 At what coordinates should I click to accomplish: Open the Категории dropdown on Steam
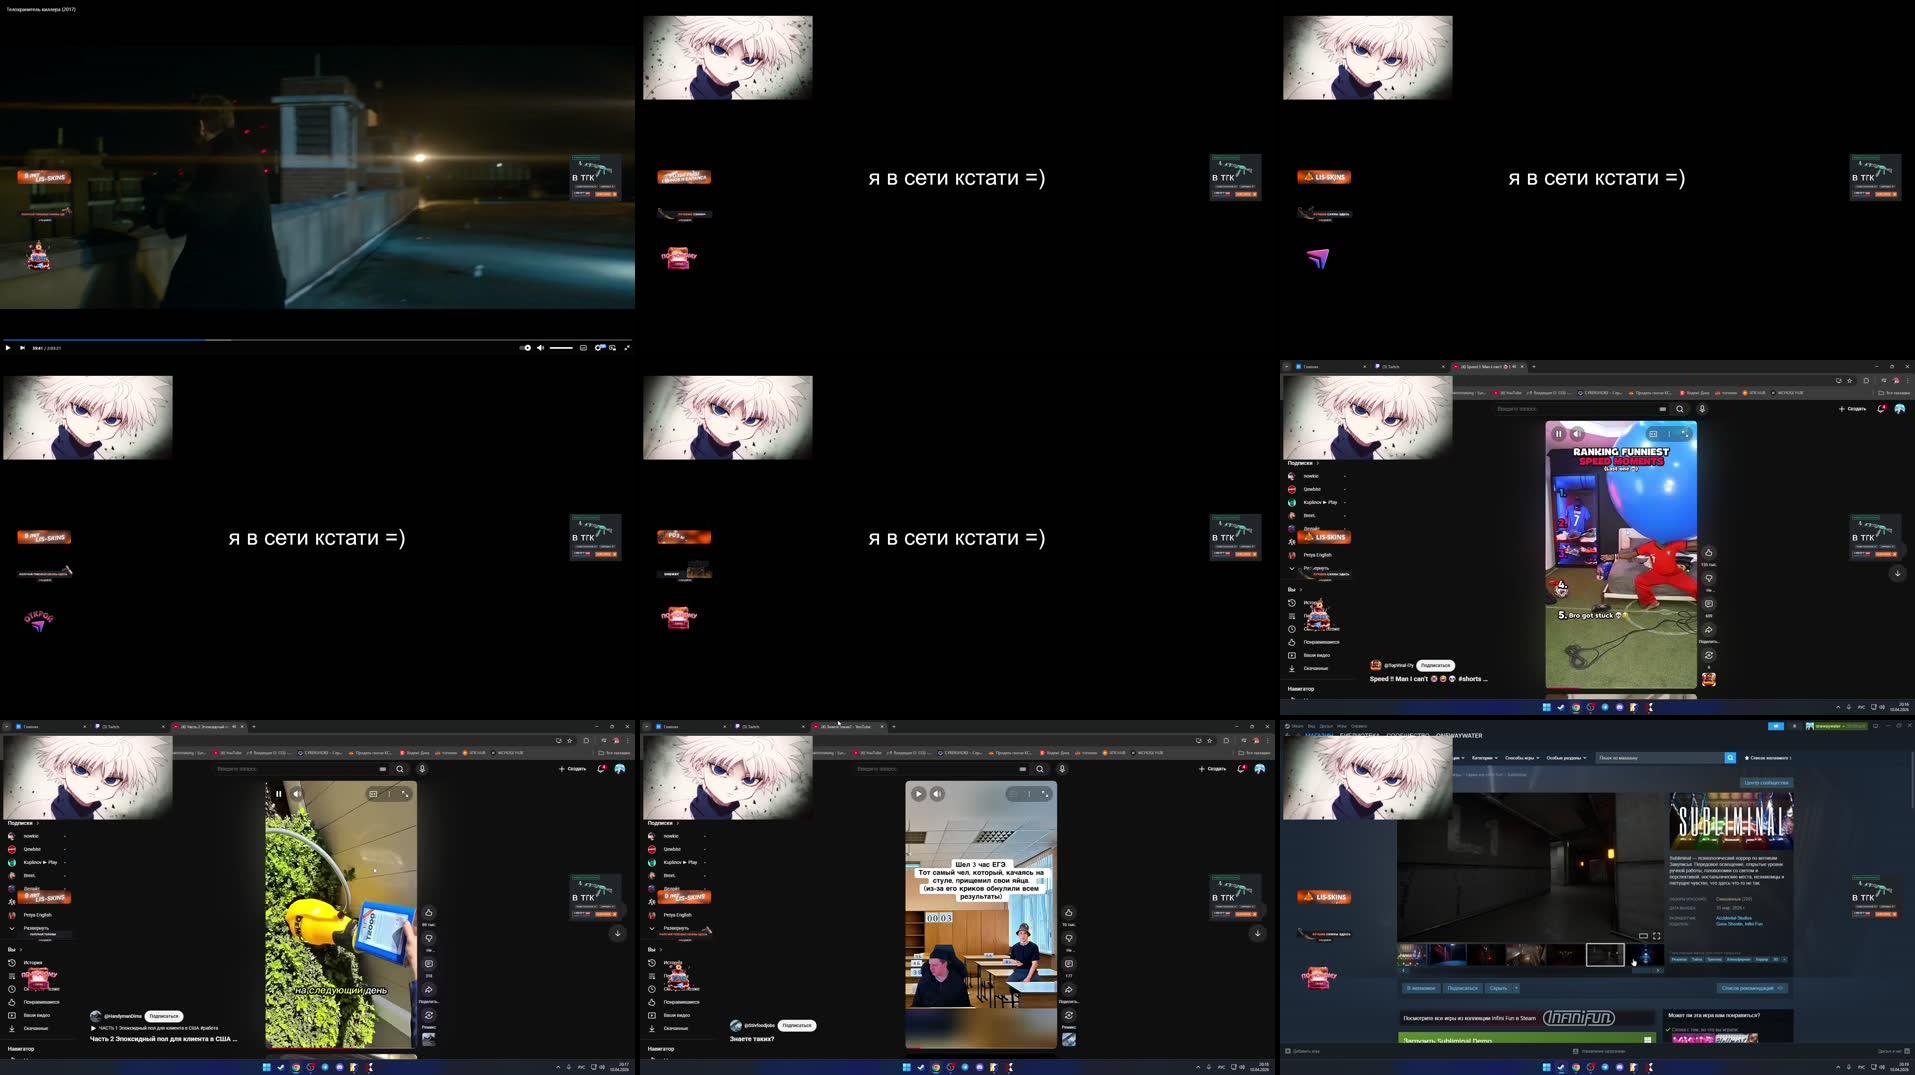pyautogui.click(x=1482, y=758)
